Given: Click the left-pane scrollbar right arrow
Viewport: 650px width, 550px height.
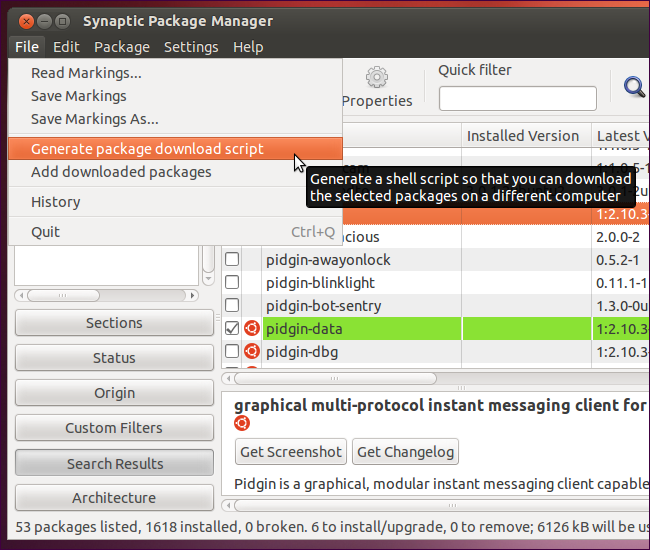Looking at the screenshot, I should pos(192,296).
